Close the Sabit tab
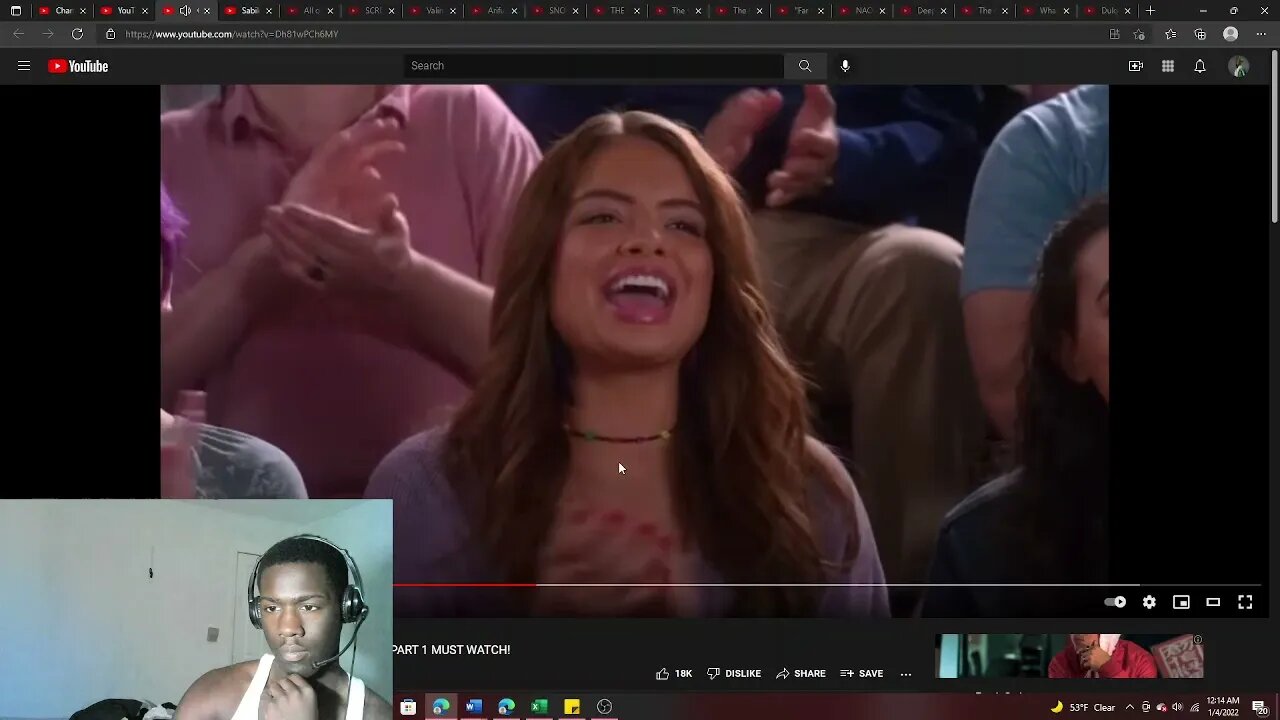Image resolution: width=1280 pixels, height=720 pixels. [268, 11]
